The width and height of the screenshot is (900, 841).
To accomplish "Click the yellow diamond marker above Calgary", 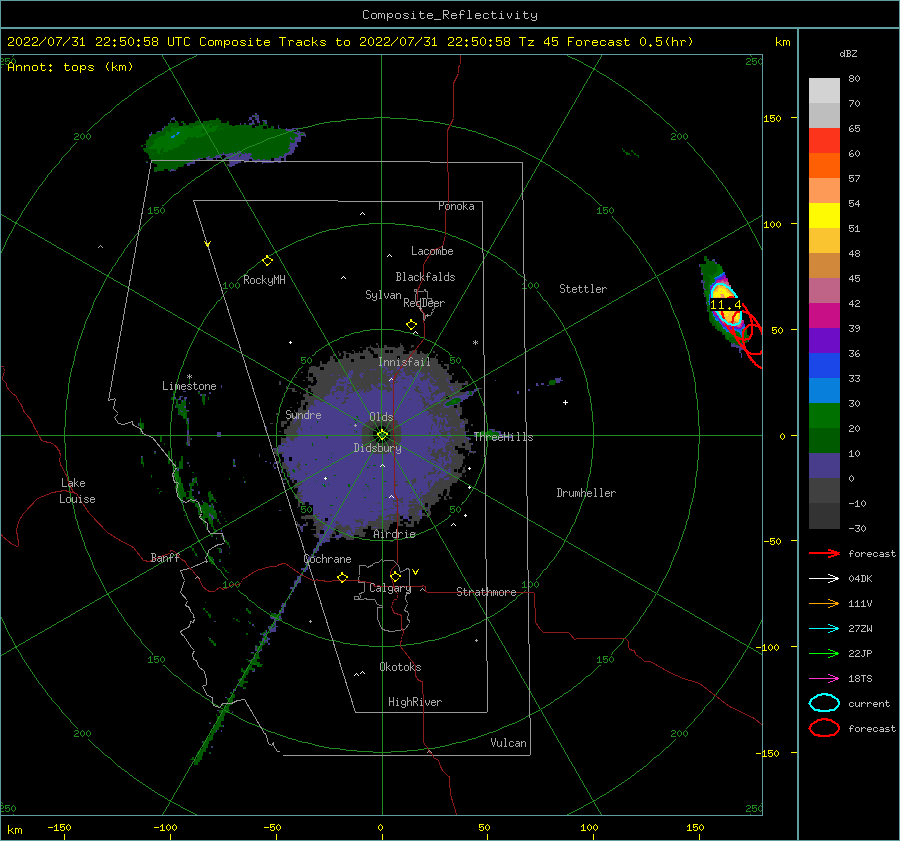I will (395, 576).
